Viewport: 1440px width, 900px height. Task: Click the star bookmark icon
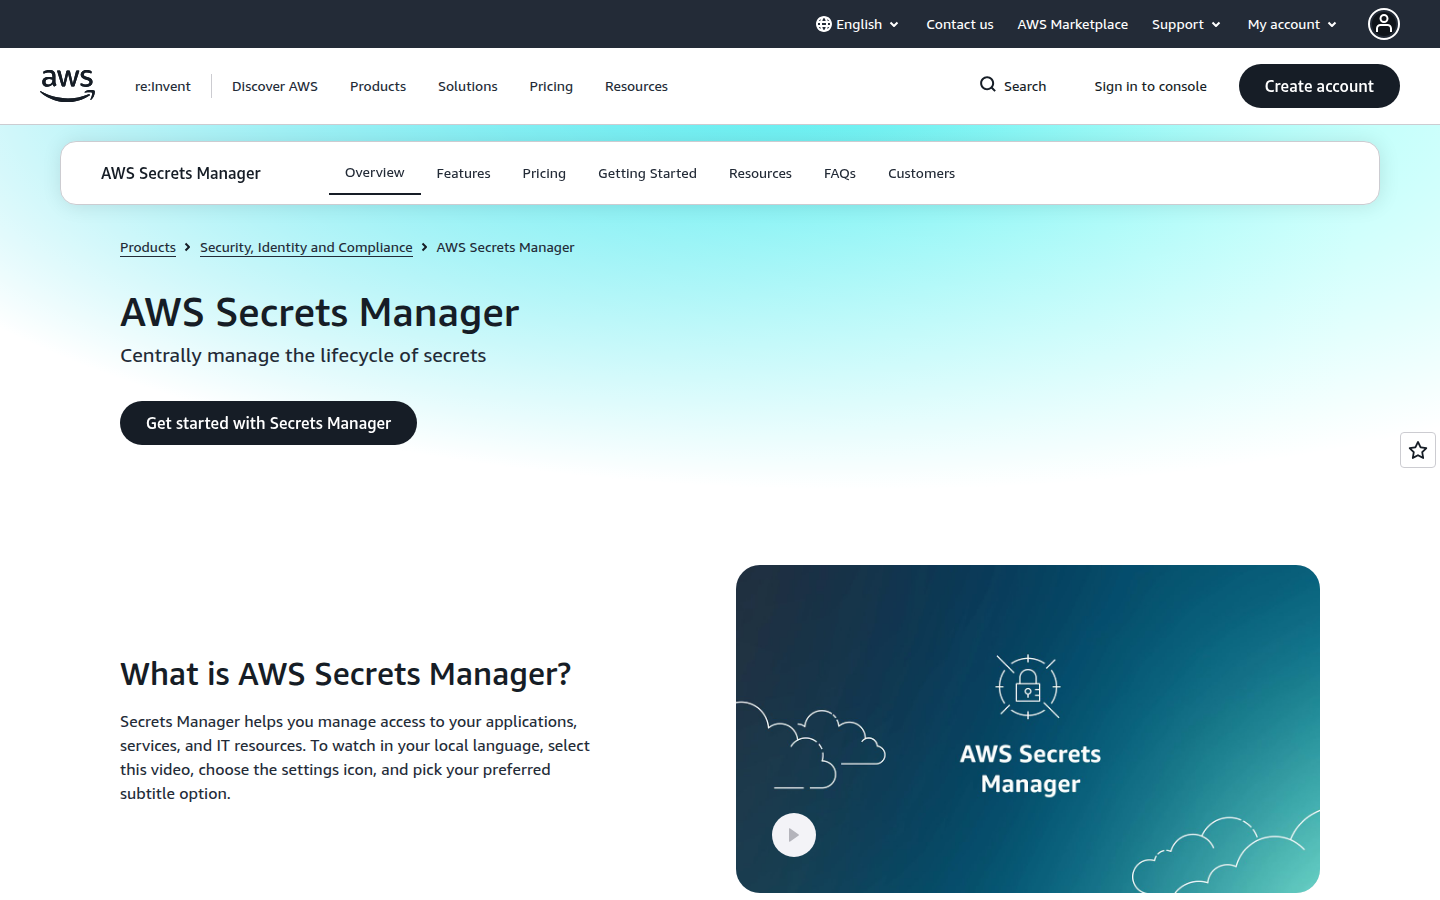(x=1418, y=450)
